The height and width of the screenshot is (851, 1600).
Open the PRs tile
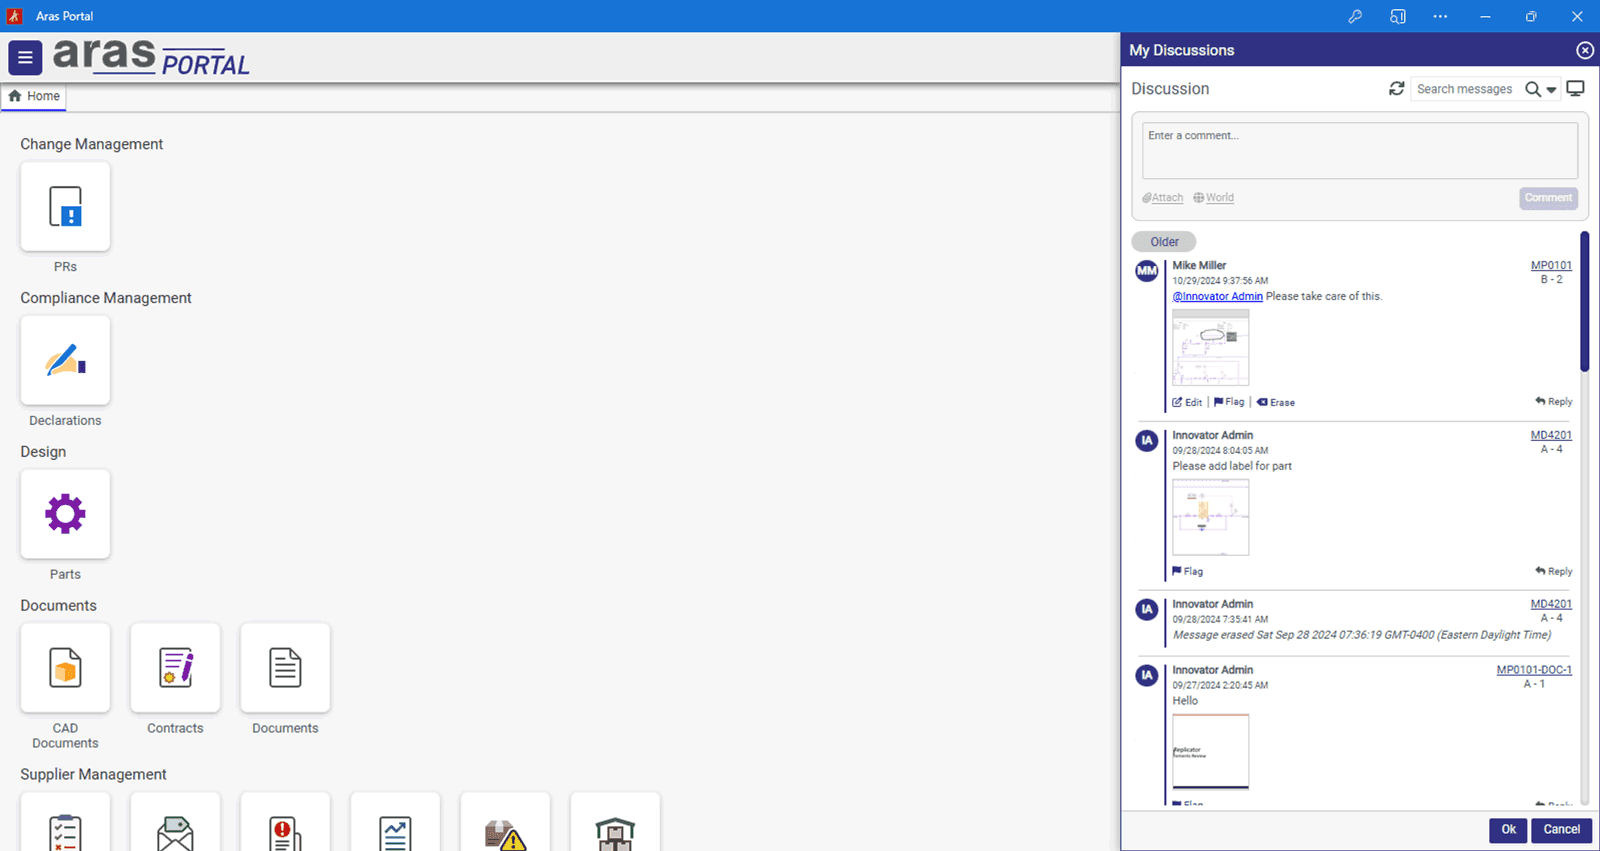coord(65,207)
